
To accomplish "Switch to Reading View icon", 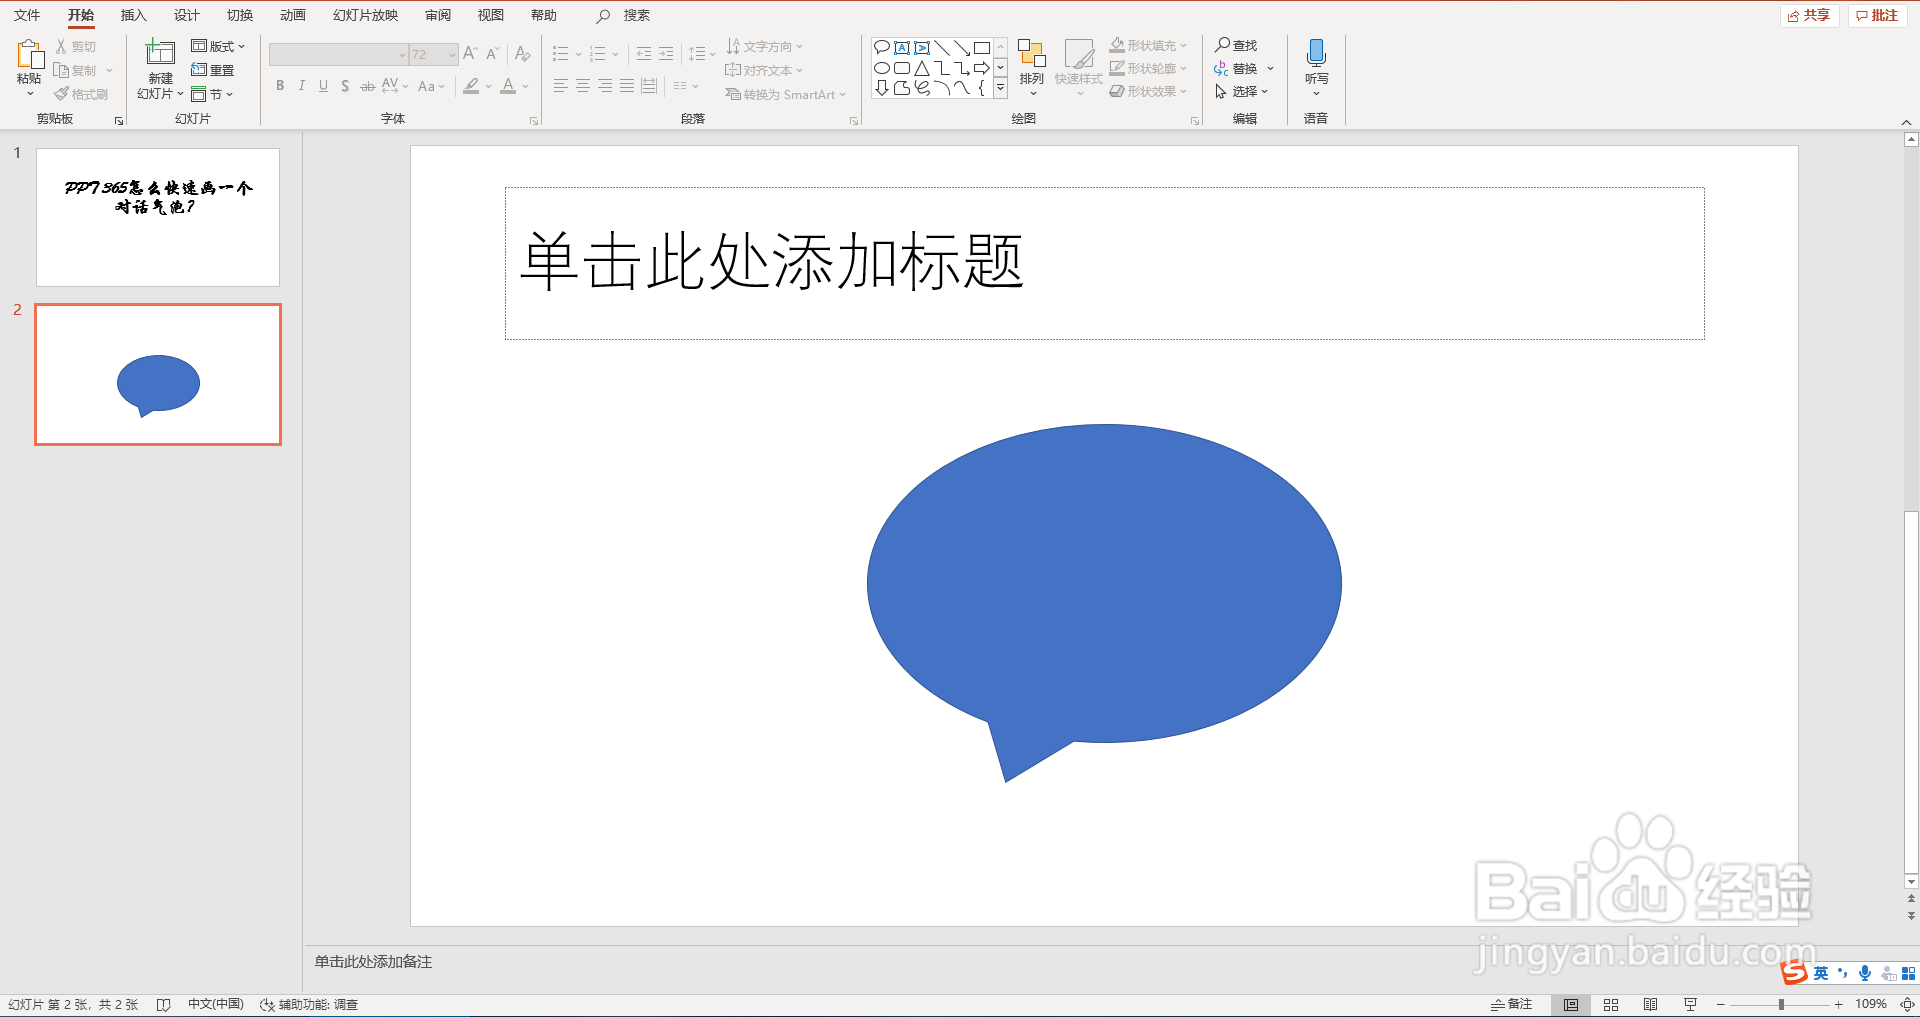I will point(1650,1005).
